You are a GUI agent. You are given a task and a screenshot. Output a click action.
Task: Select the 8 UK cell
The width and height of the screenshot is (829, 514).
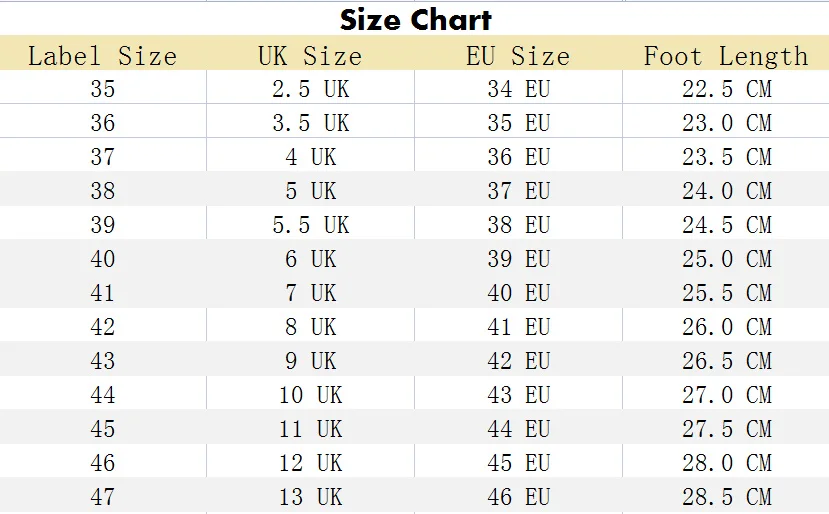pyautogui.click(x=310, y=327)
